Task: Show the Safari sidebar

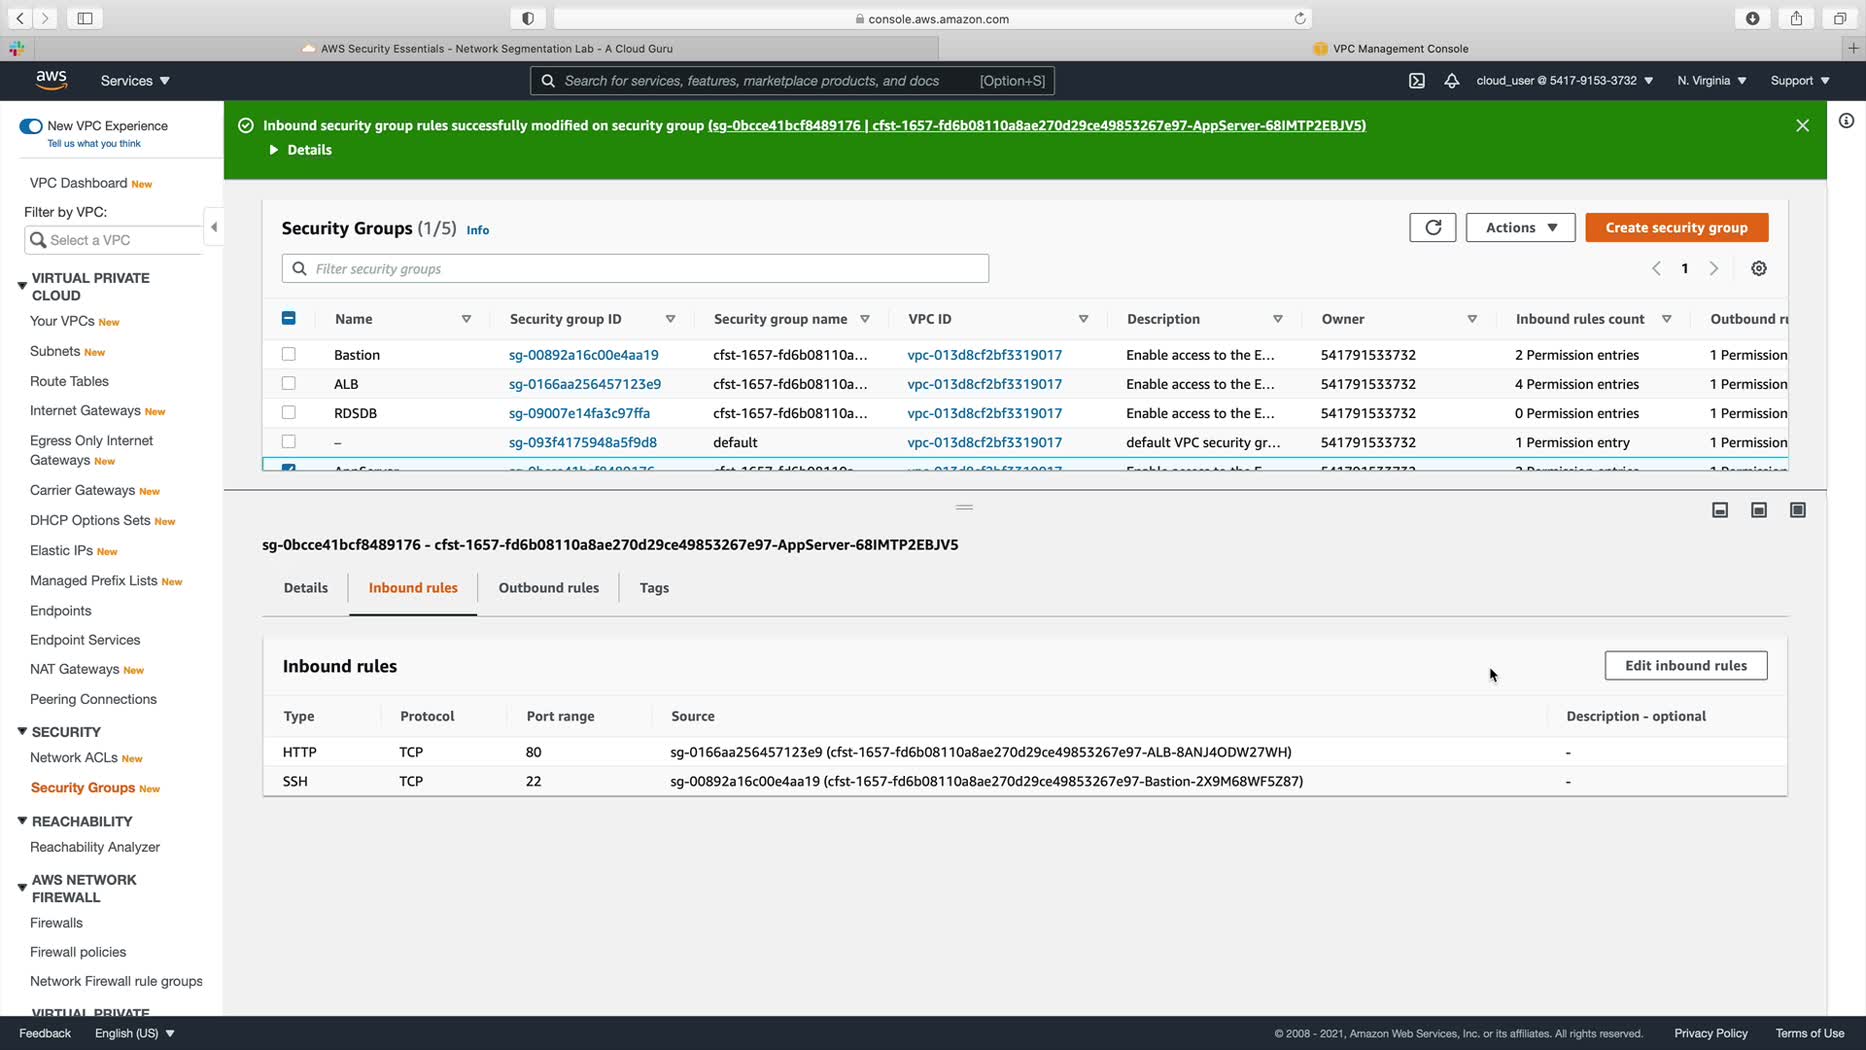Action: pos(85,18)
